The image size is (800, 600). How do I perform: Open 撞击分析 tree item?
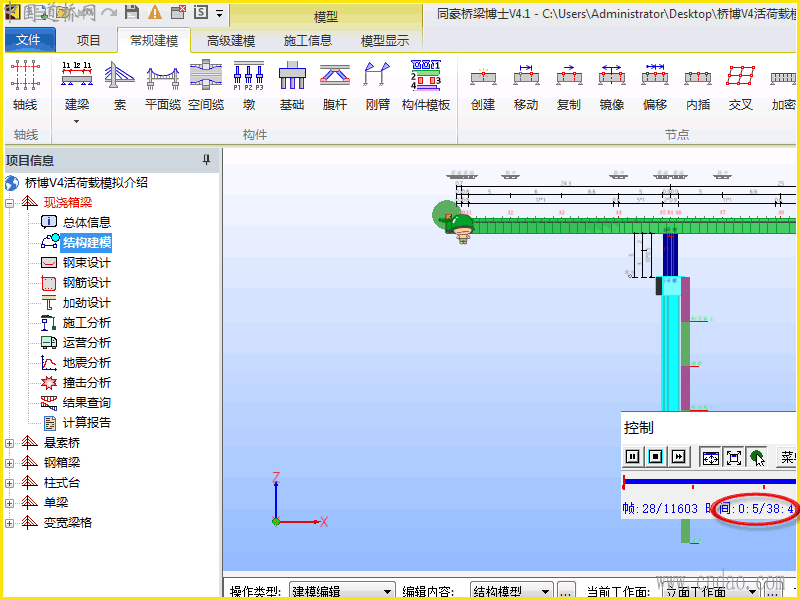point(86,383)
